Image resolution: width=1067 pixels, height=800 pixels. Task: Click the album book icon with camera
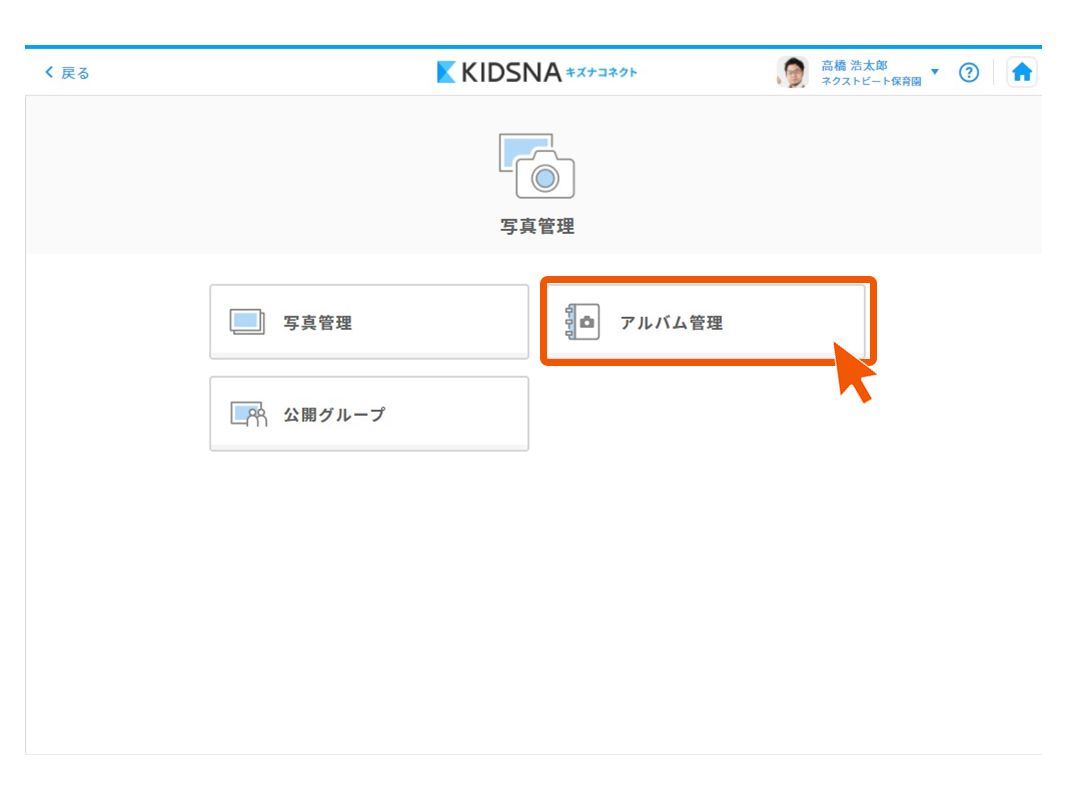[582, 322]
